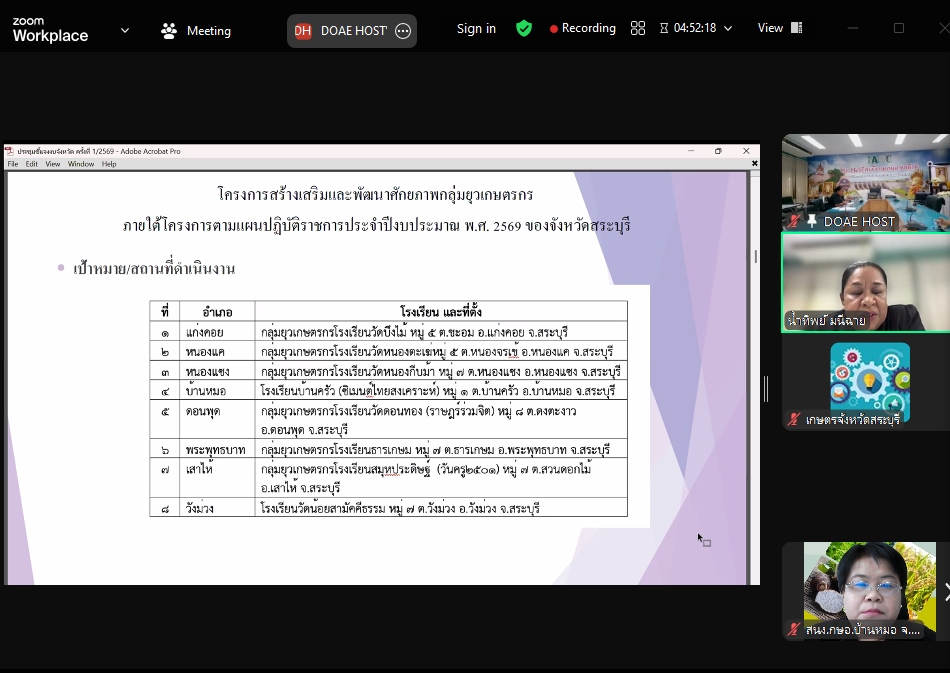Open the apps grid icon
Viewport: 950px width, 673px height.
pyautogui.click(x=638, y=29)
